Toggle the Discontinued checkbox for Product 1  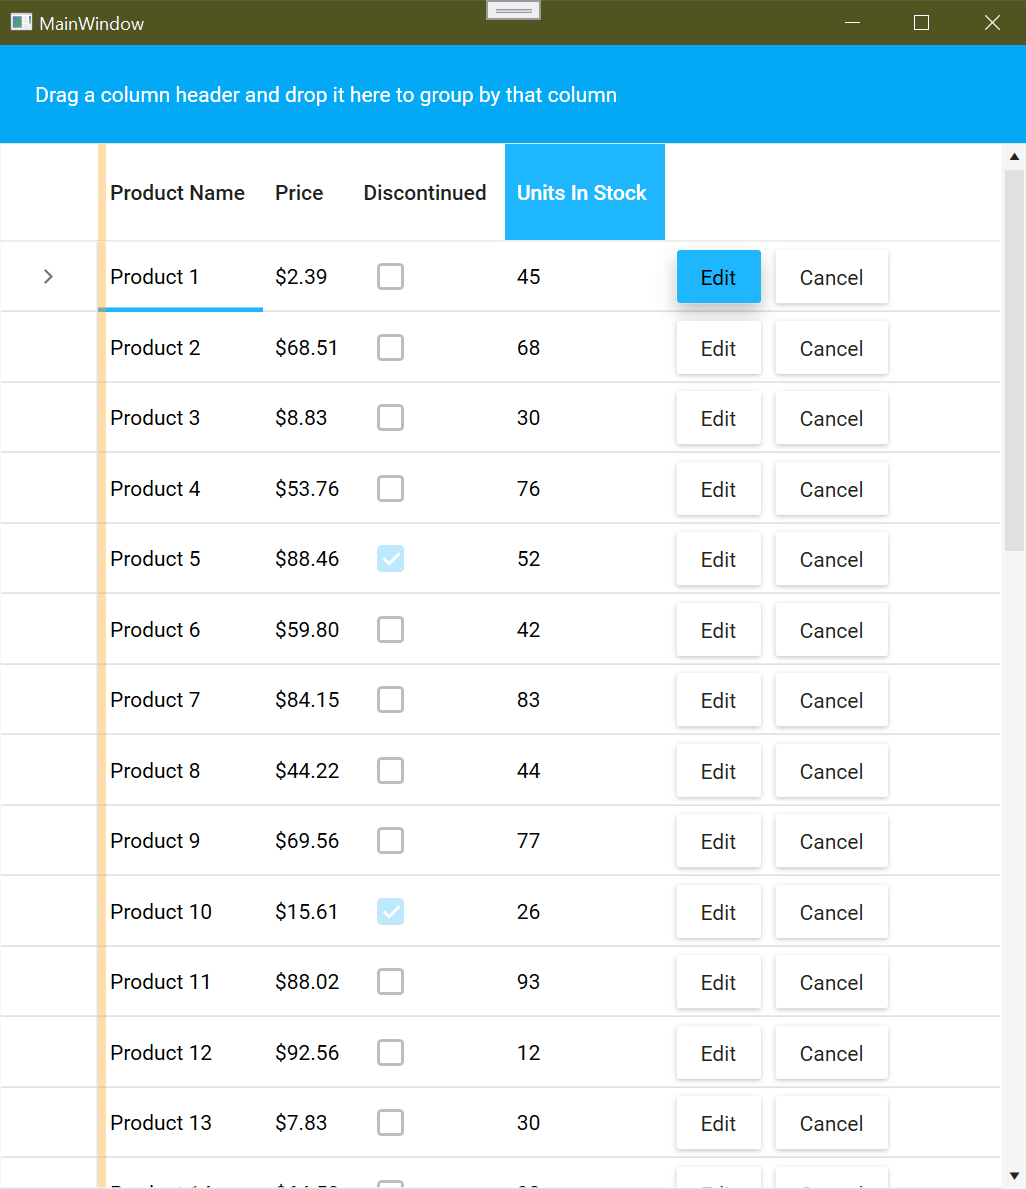[x=390, y=277]
